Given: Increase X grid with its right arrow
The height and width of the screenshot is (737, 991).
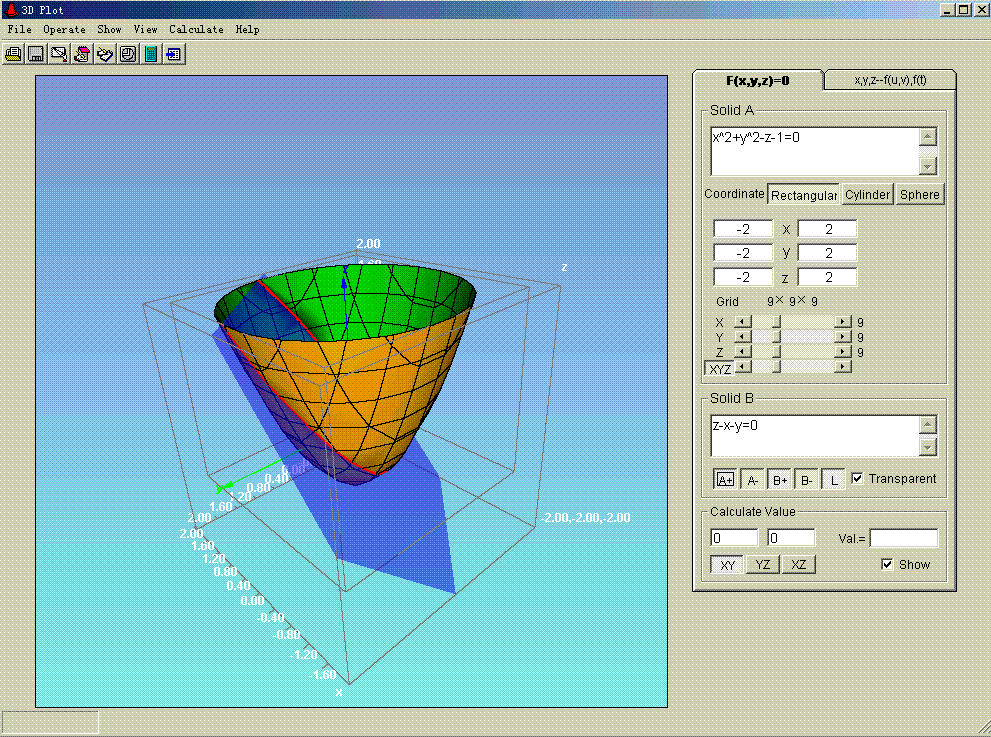Looking at the screenshot, I should (843, 322).
